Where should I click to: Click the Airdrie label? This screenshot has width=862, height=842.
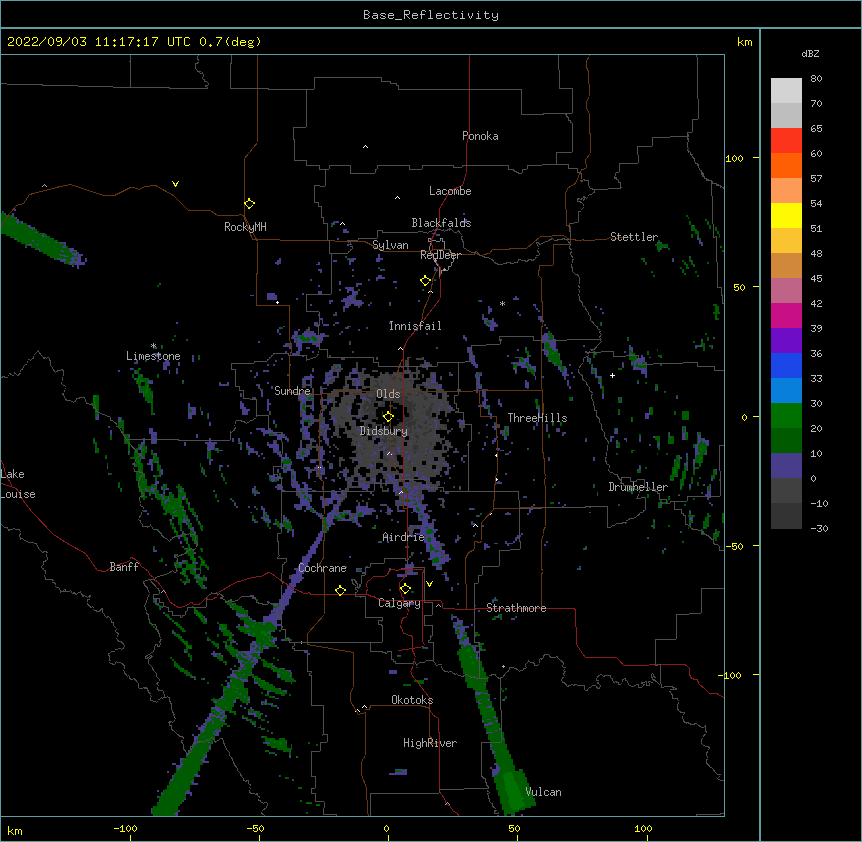pyautogui.click(x=404, y=537)
